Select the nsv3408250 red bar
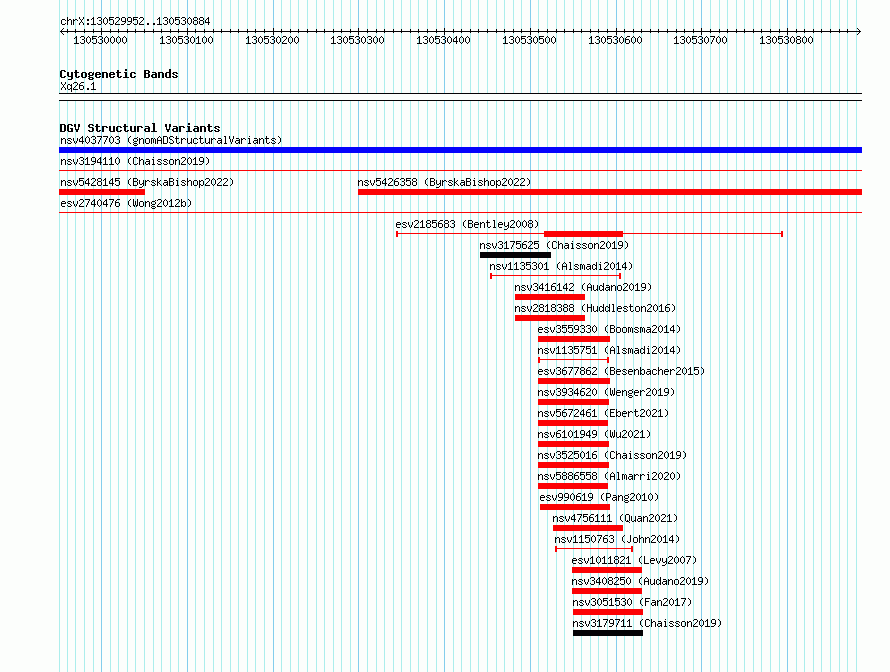Image resolution: width=890 pixels, height=672 pixels. click(x=607, y=591)
